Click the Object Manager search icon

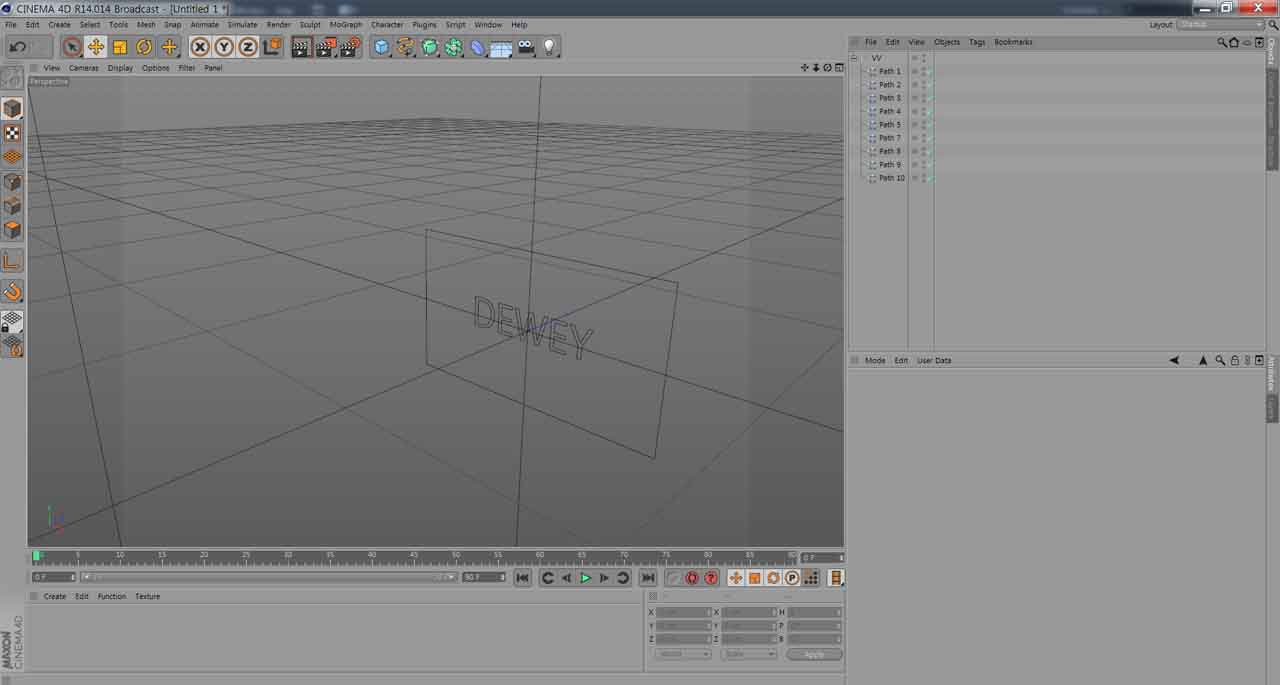(x=1221, y=42)
